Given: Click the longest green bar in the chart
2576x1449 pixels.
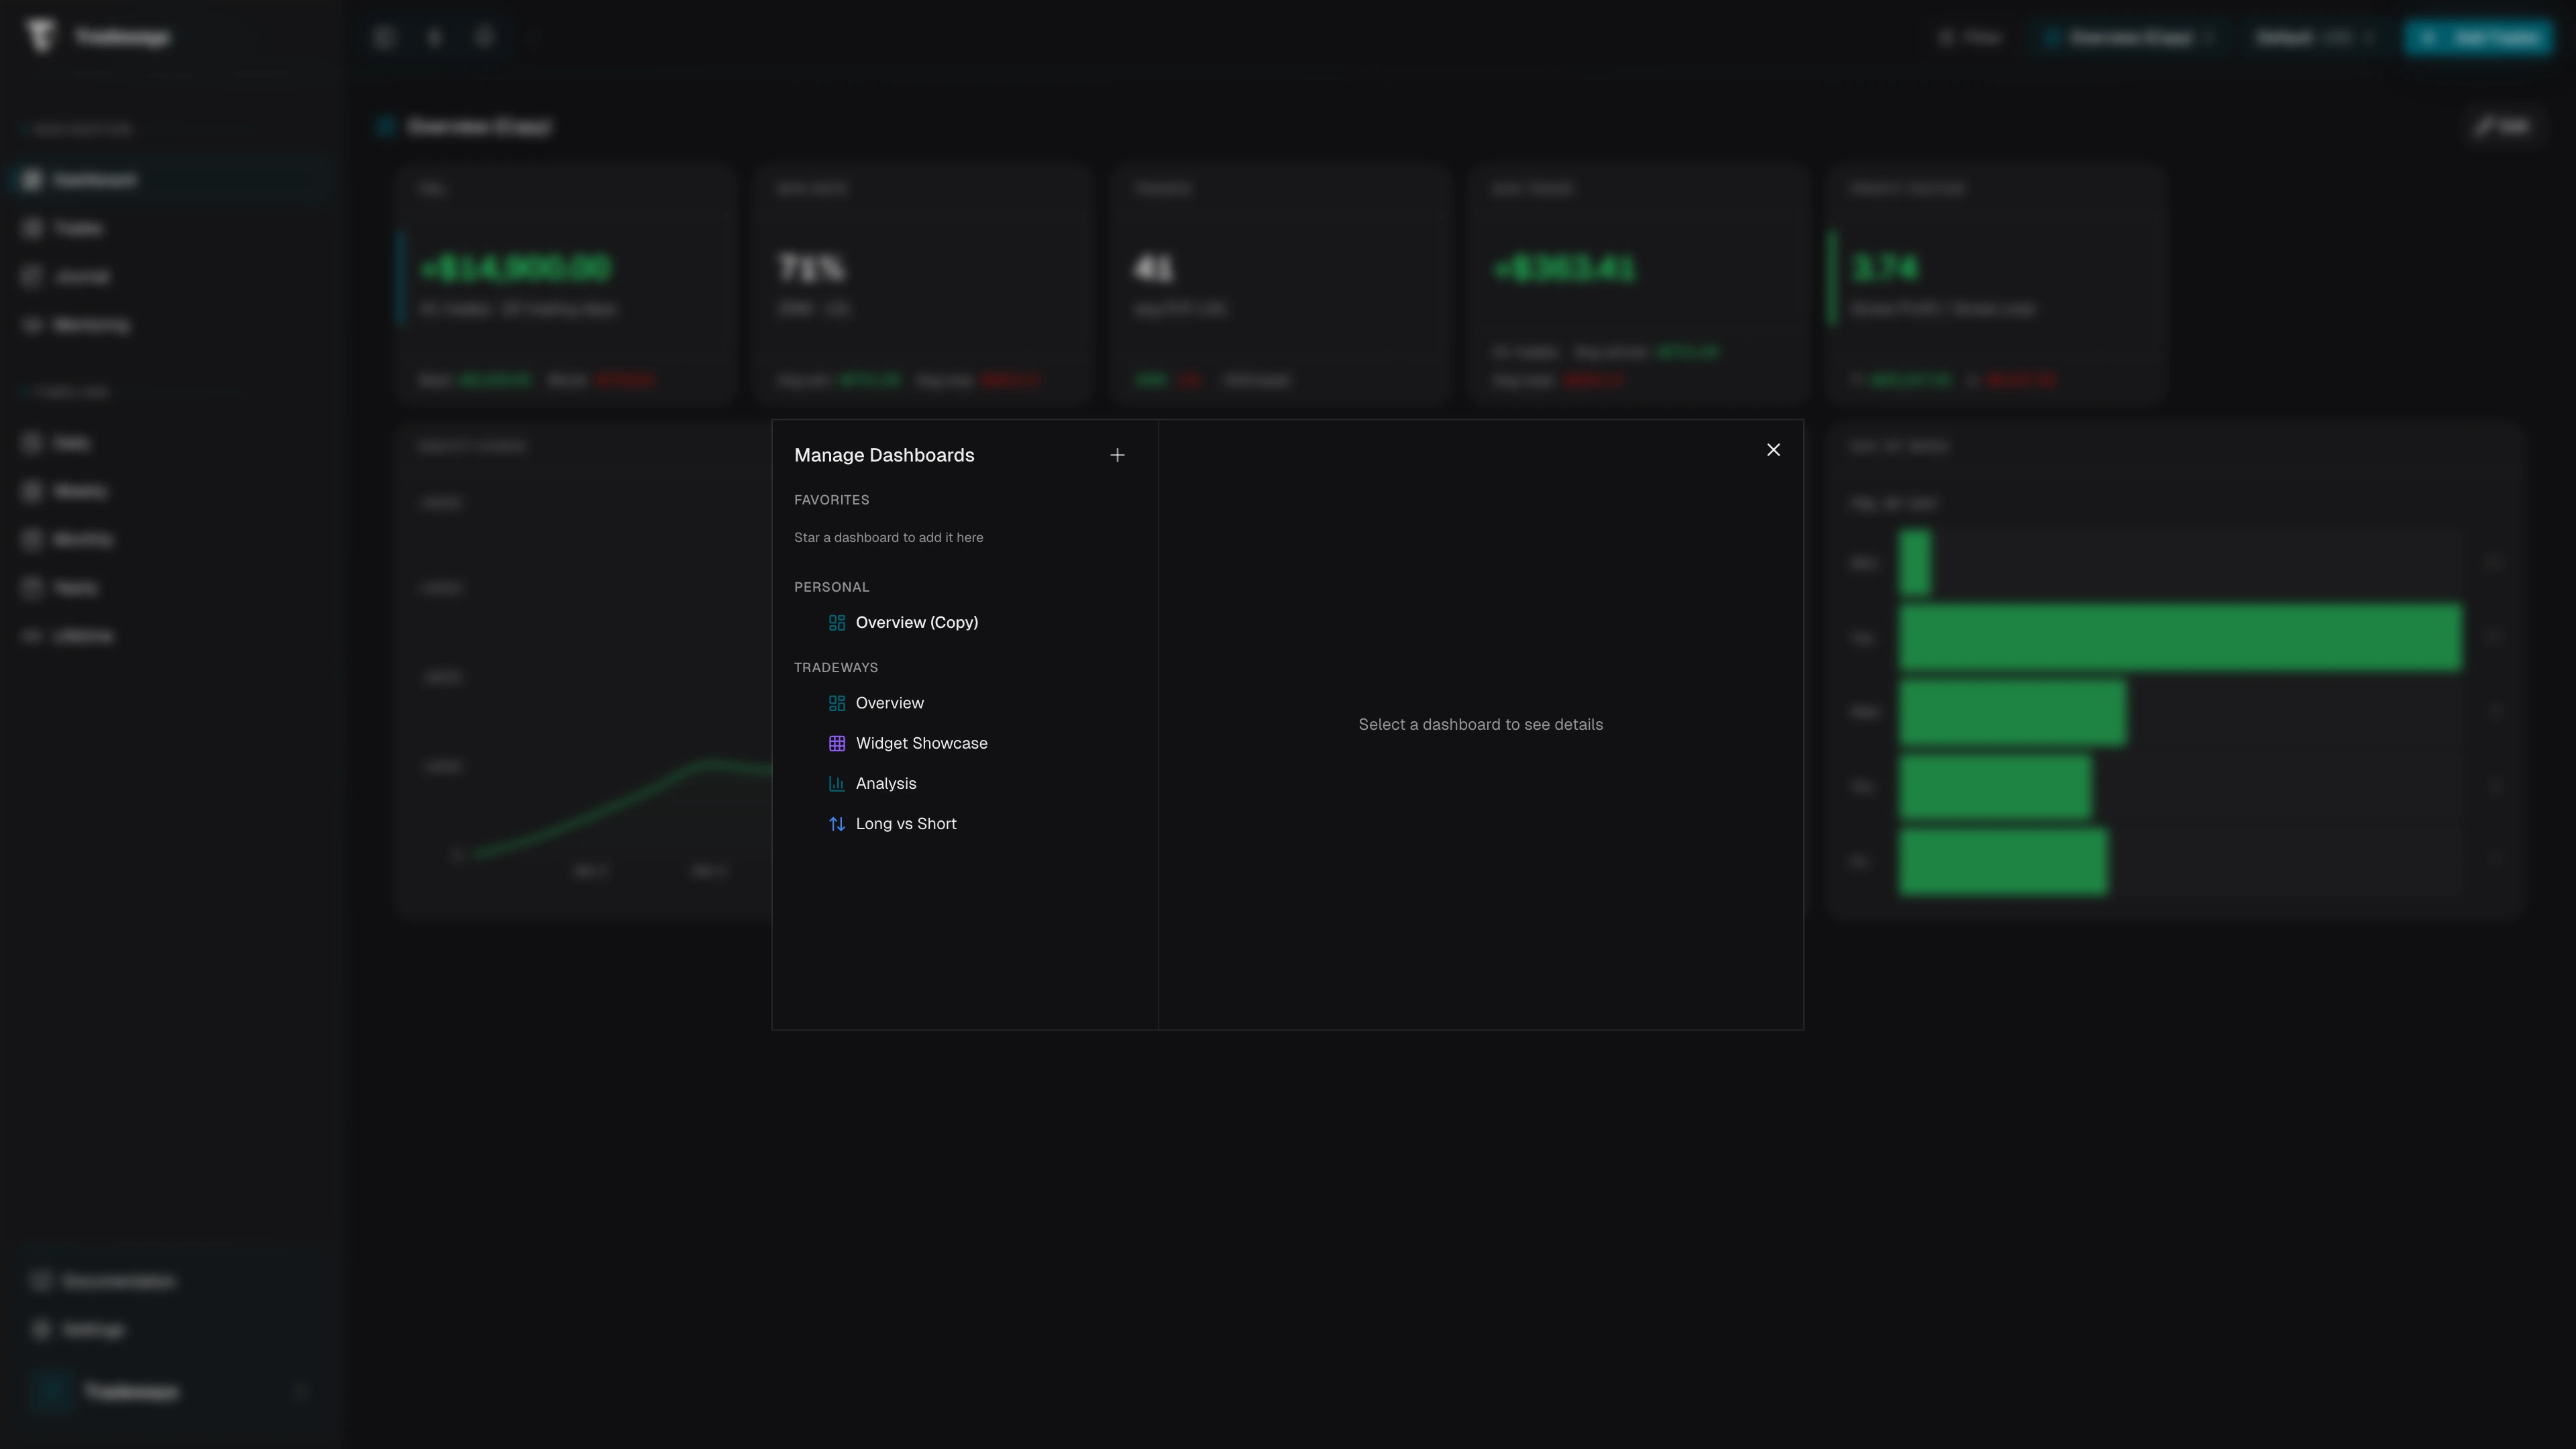Looking at the screenshot, I should 2180,637.
